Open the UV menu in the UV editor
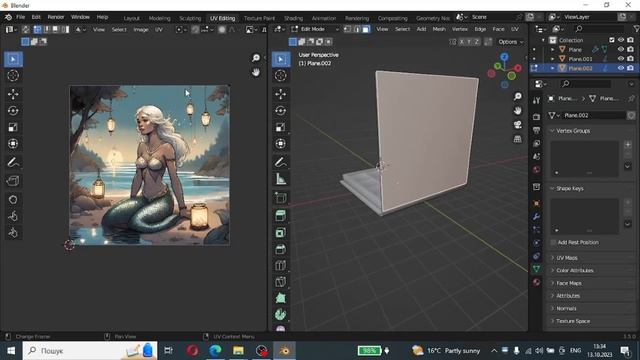Screen dimensions: 640x360 (158, 30)
